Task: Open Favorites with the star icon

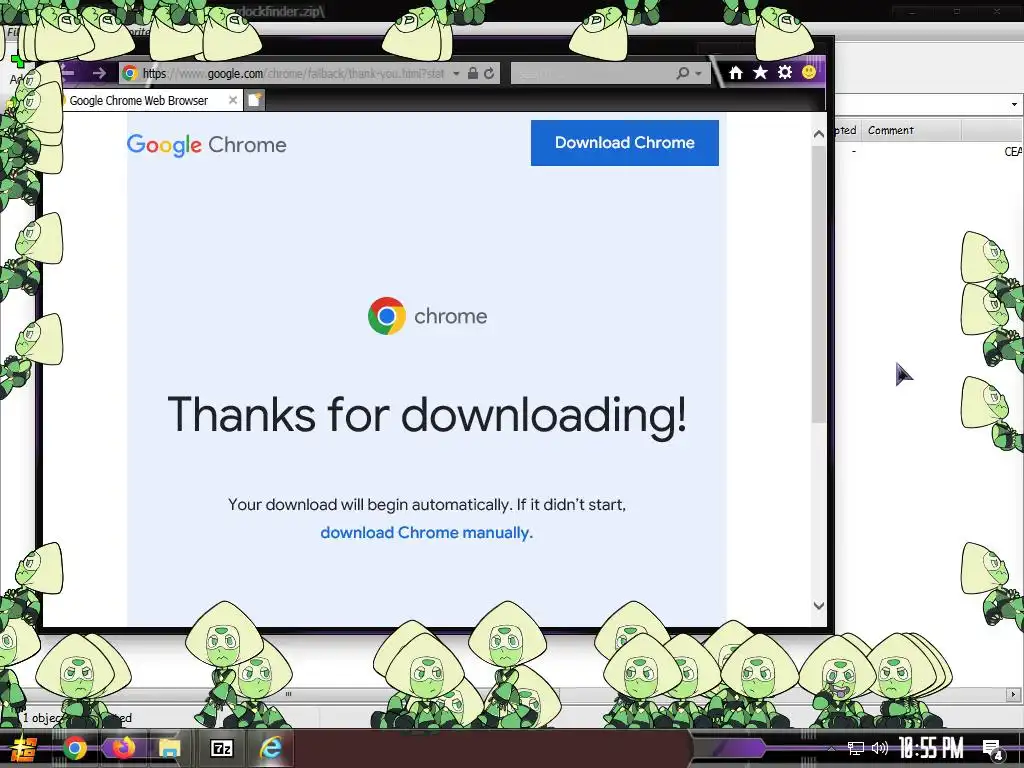Action: click(760, 72)
